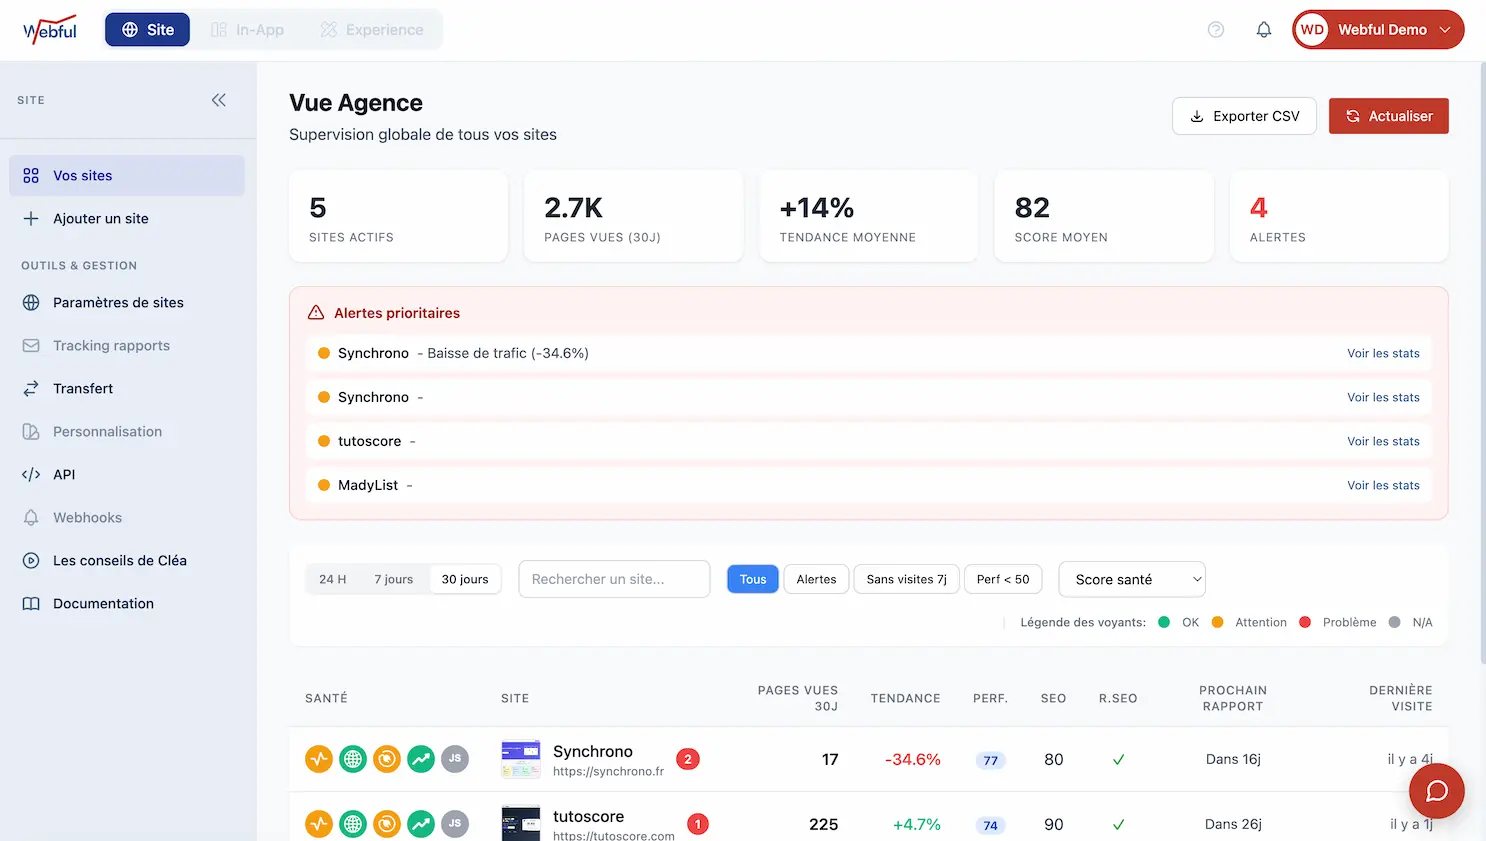1486x841 pixels.
Task: Click Synchrono's orange health pulse icon
Action: pos(319,759)
